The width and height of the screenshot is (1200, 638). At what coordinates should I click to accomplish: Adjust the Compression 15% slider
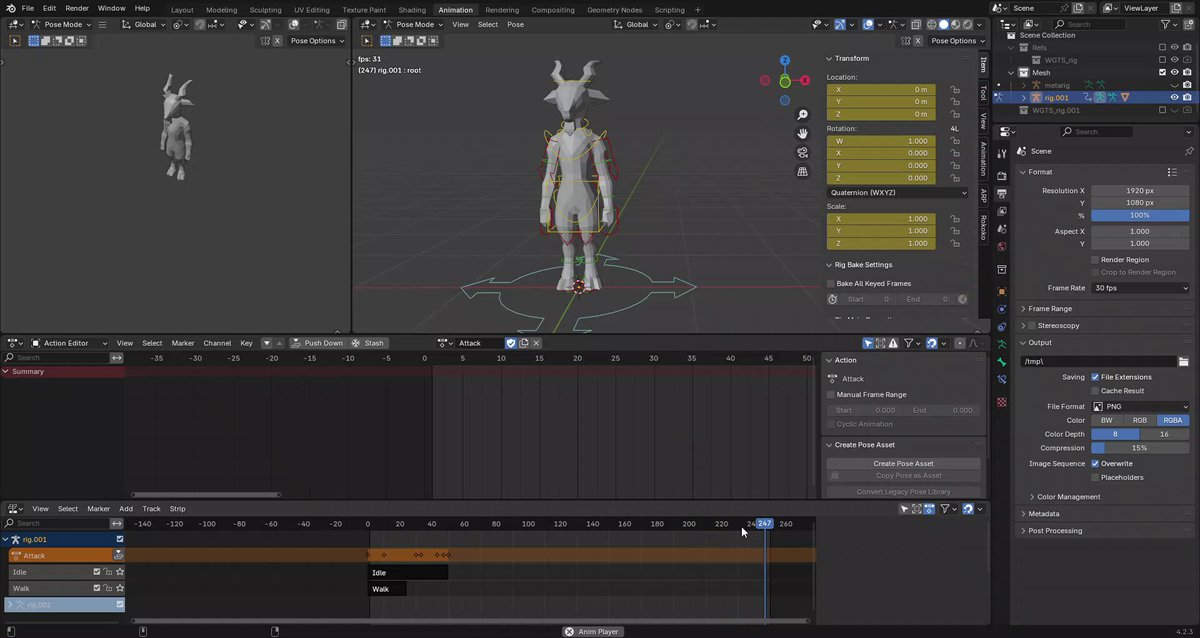[x=1140, y=448]
